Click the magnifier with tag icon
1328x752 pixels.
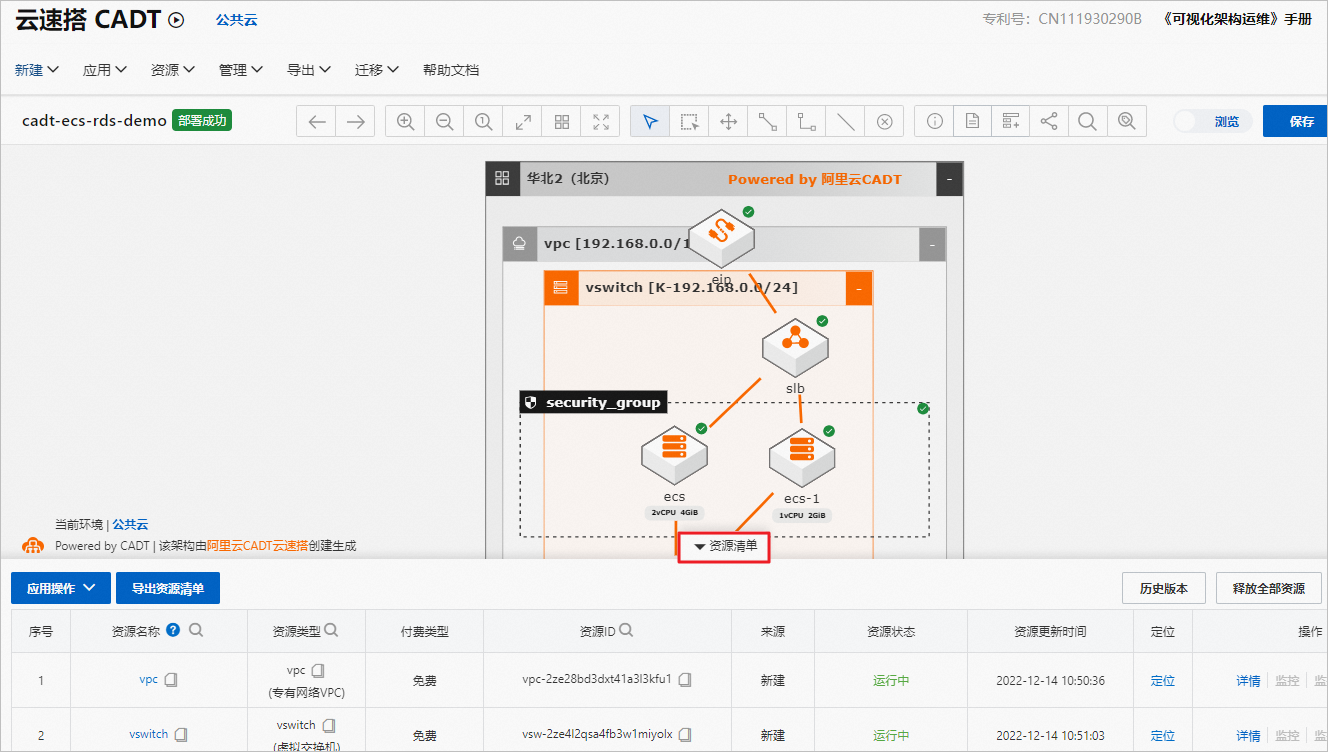pyautogui.click(x=1126, y=122)
